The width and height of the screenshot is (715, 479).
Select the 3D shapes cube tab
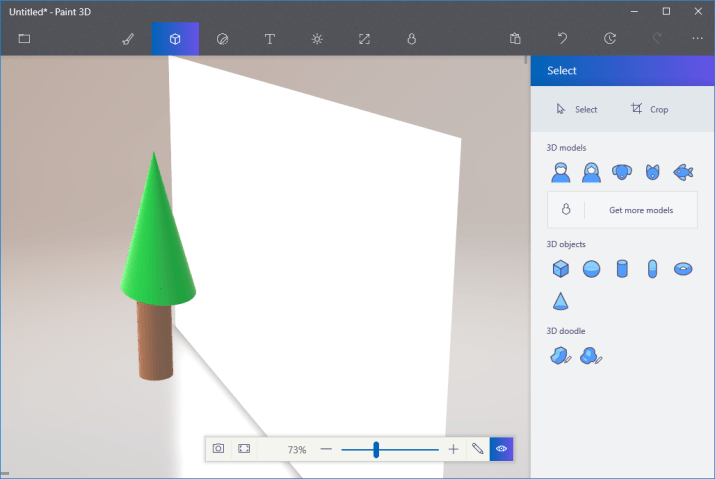tap(175, 39)
